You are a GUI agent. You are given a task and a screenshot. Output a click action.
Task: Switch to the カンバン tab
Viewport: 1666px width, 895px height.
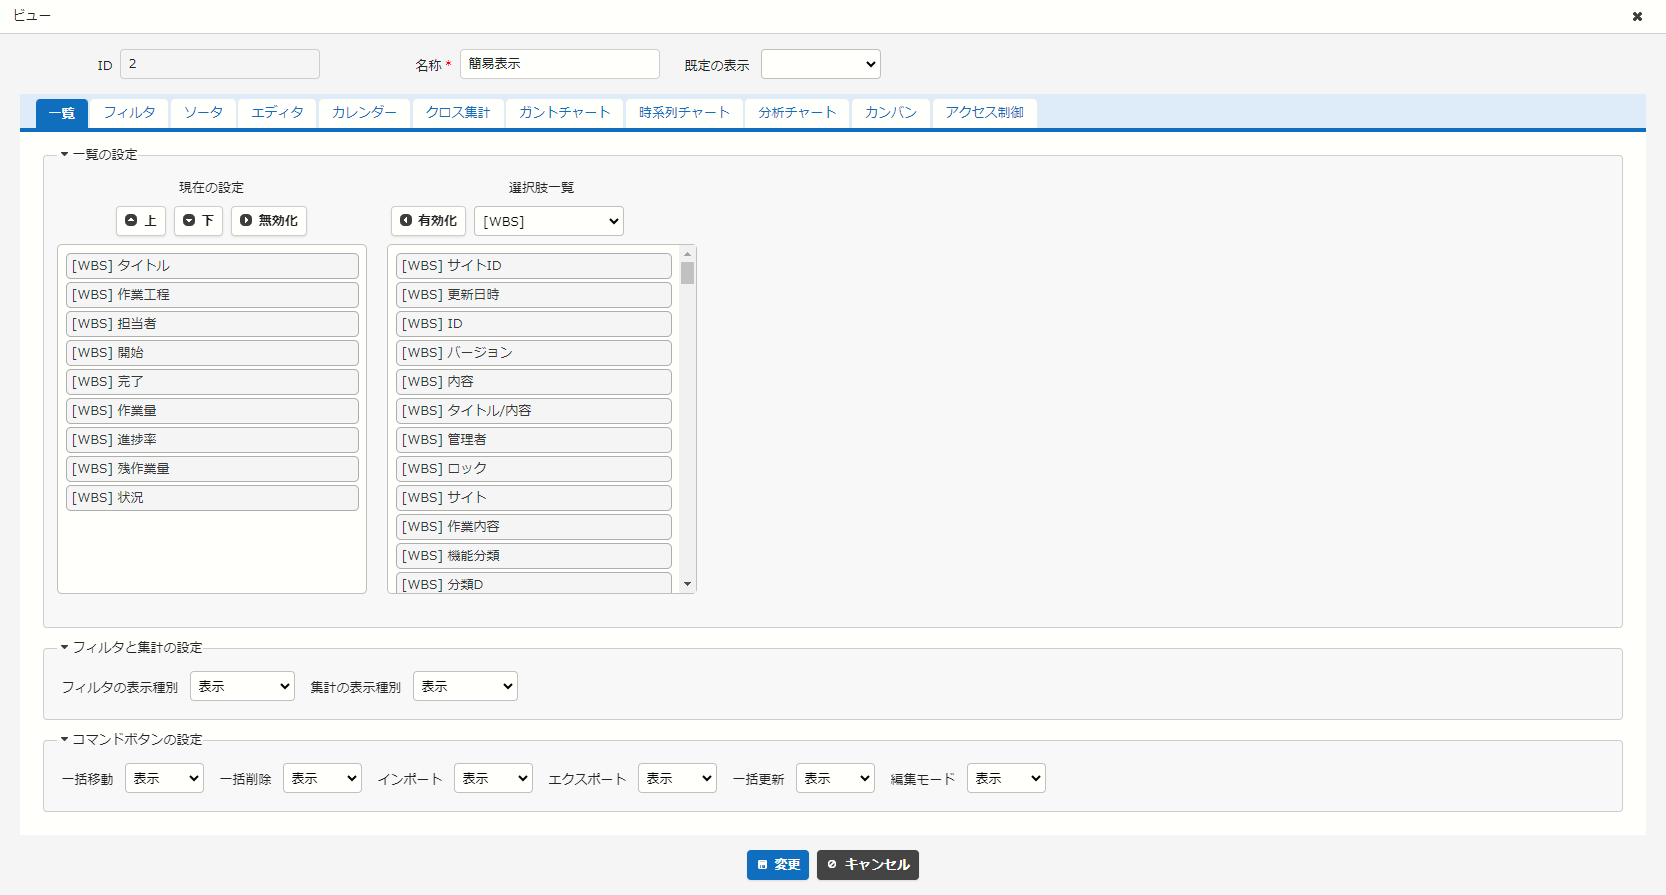[x=891, y=113]
